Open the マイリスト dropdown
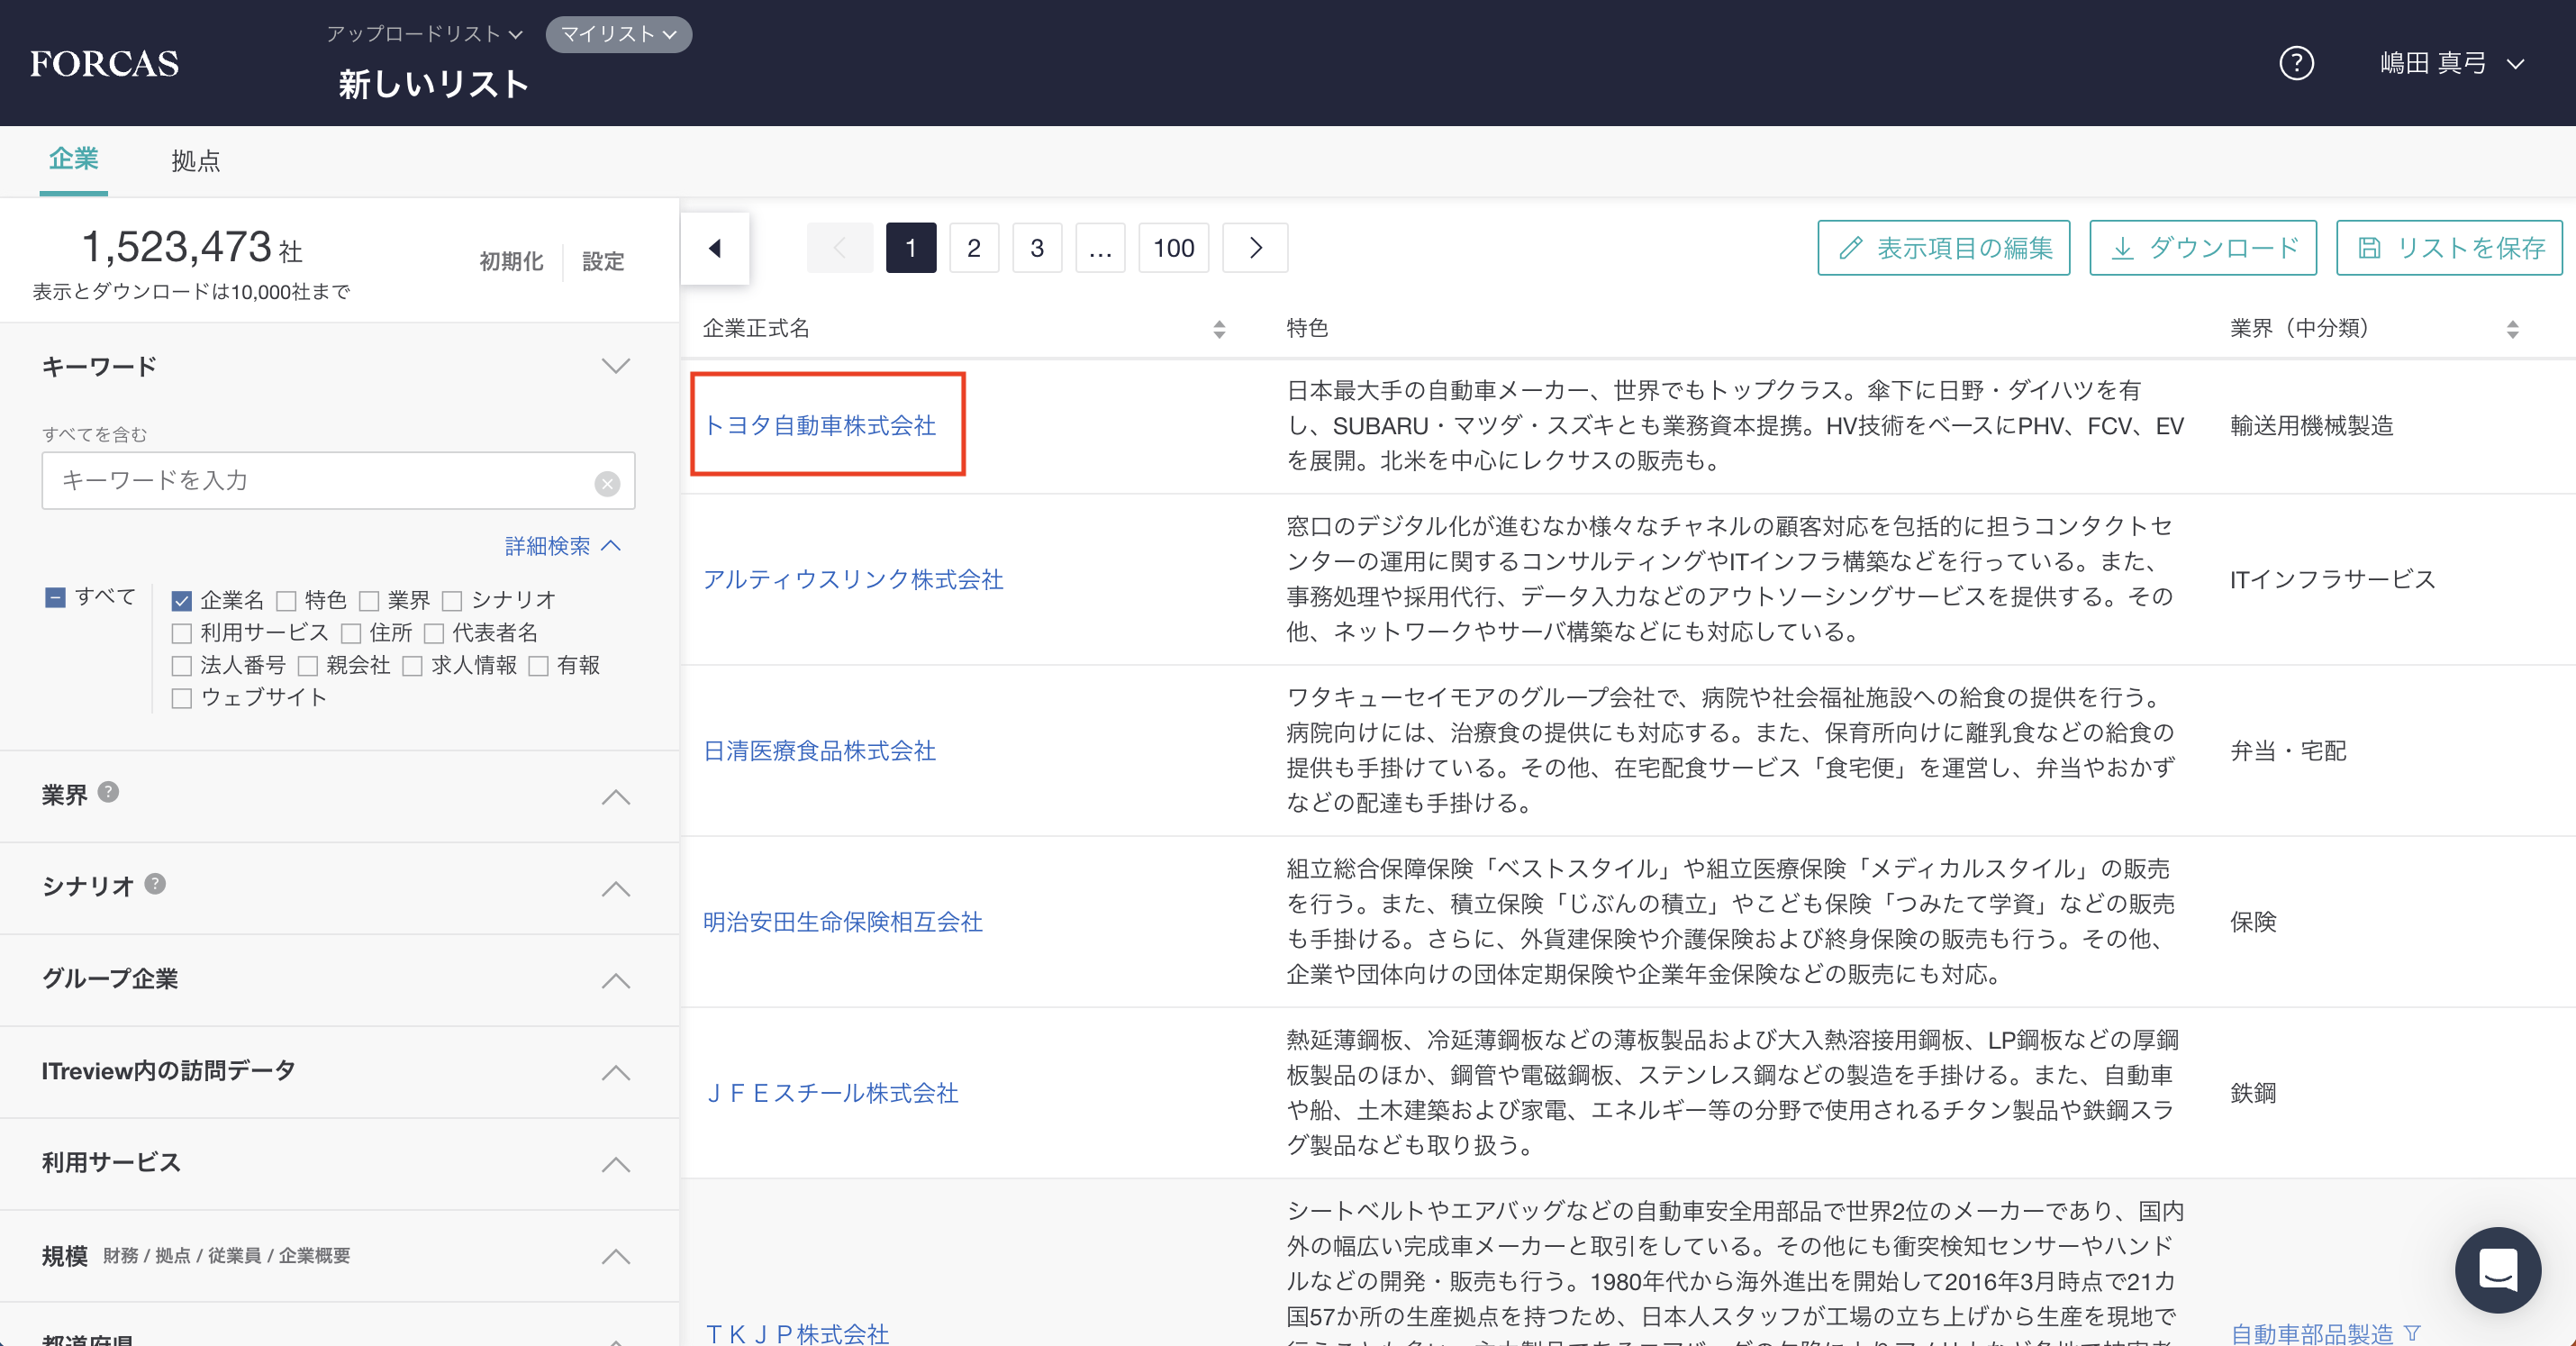 click(618, 34)
